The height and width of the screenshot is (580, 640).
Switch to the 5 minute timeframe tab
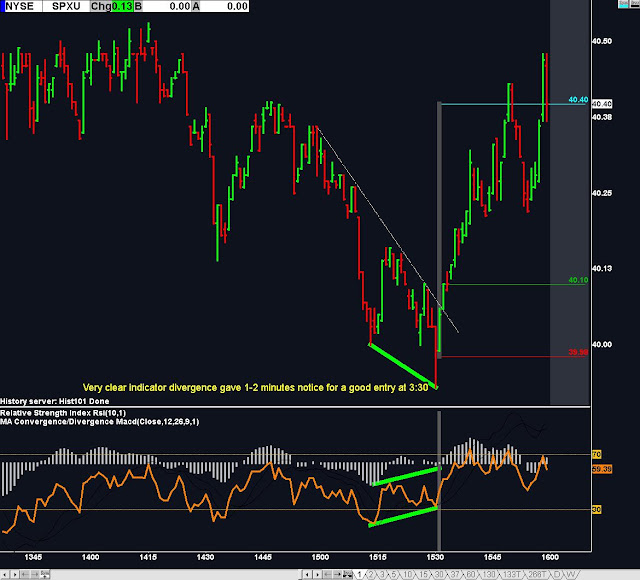(394, 574)
